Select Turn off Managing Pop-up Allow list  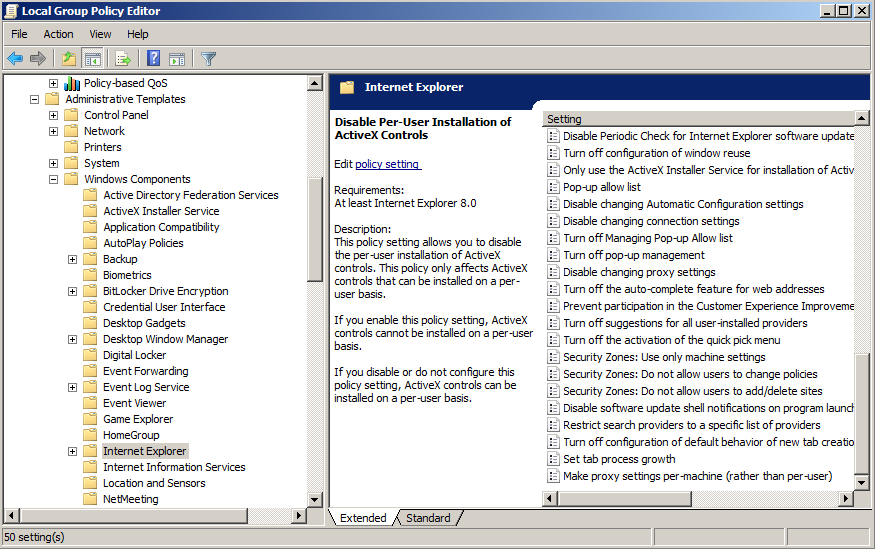(x=648, y=238)
